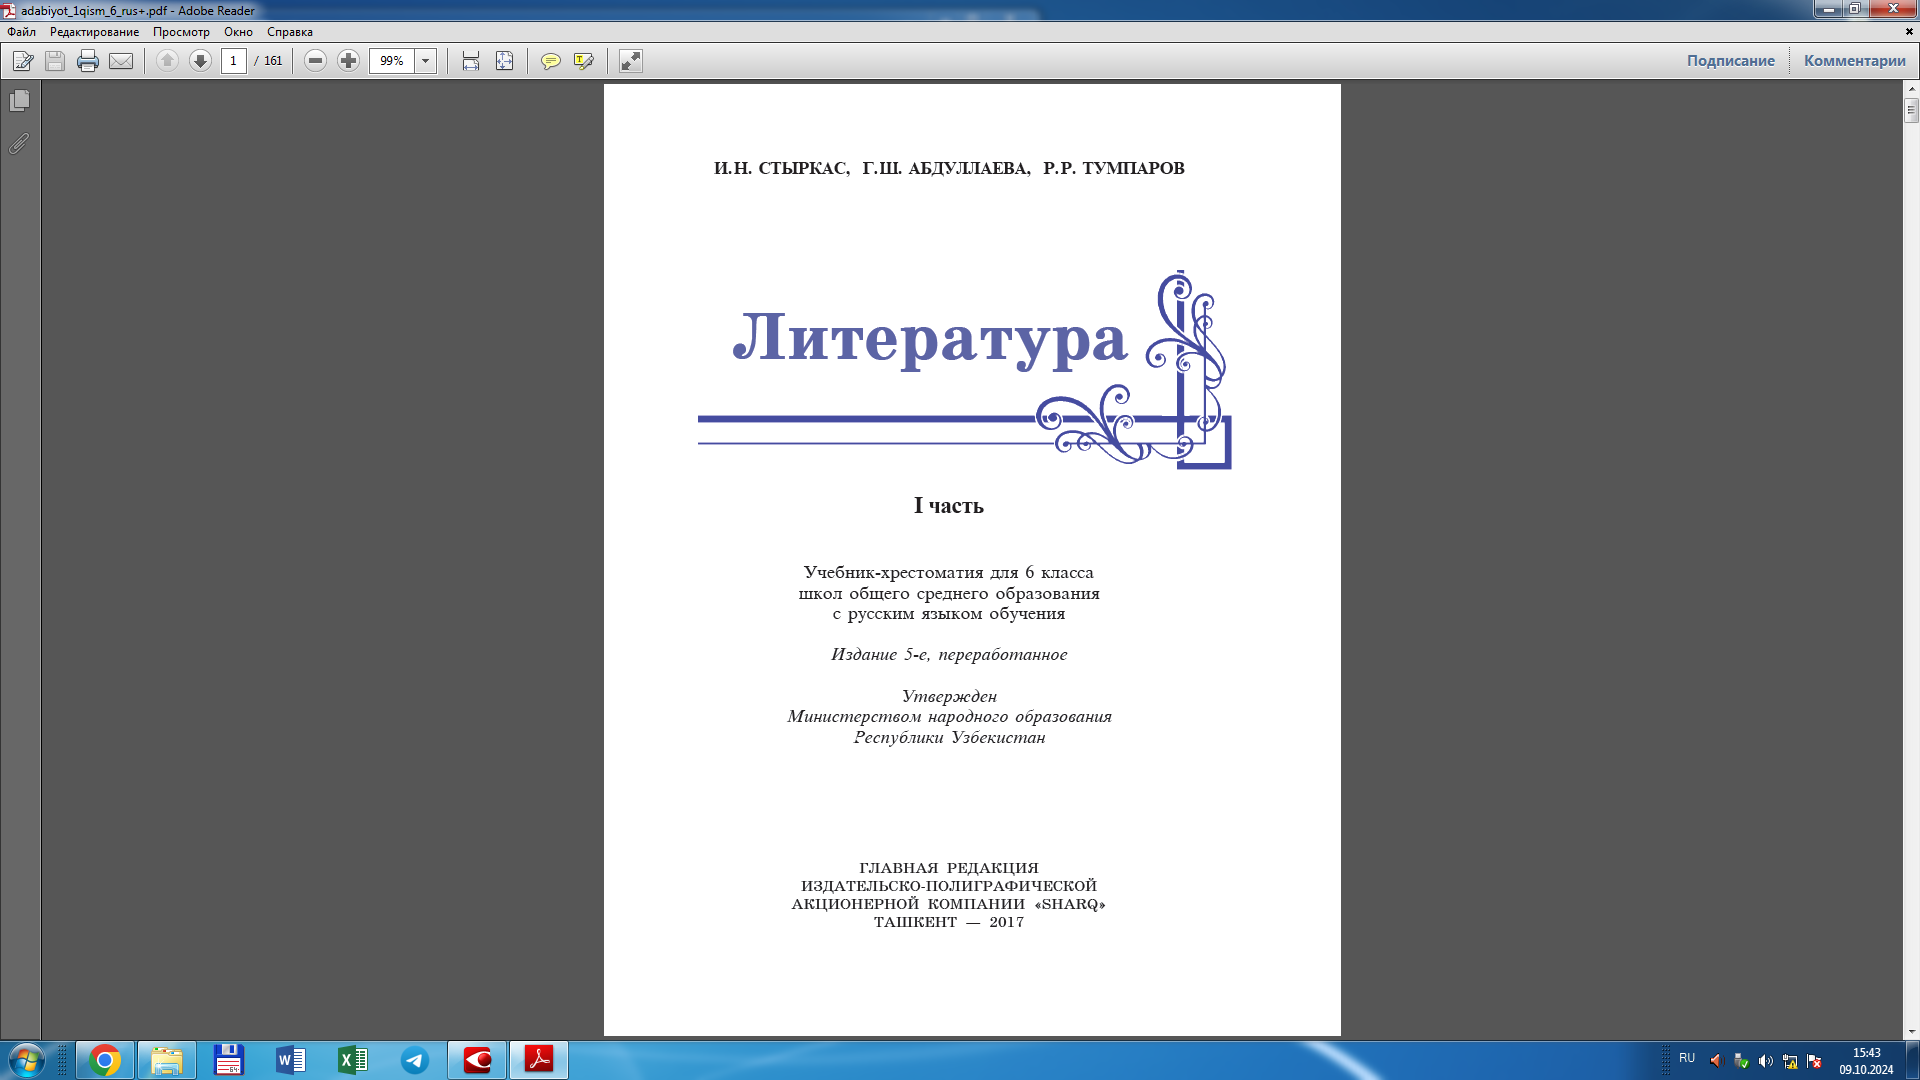The image size is (1920, 1080).
Task: Open the Attachments paperclip panel
Action: [17, 143]
